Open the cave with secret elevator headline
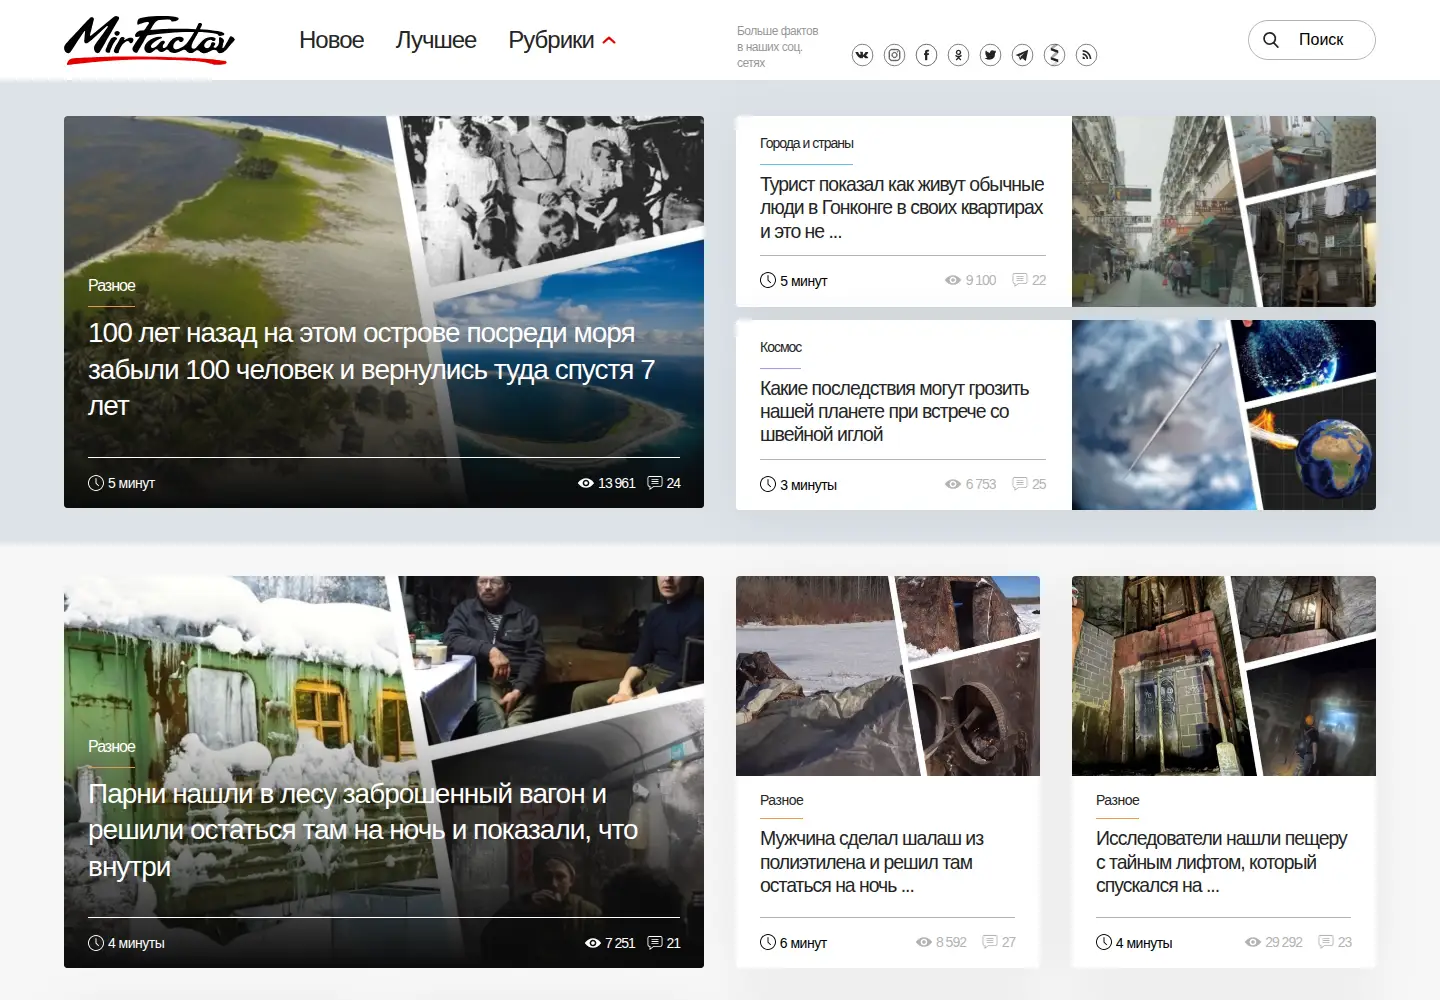This screenshot has height=1000, width=1440. pos(1221,862)
